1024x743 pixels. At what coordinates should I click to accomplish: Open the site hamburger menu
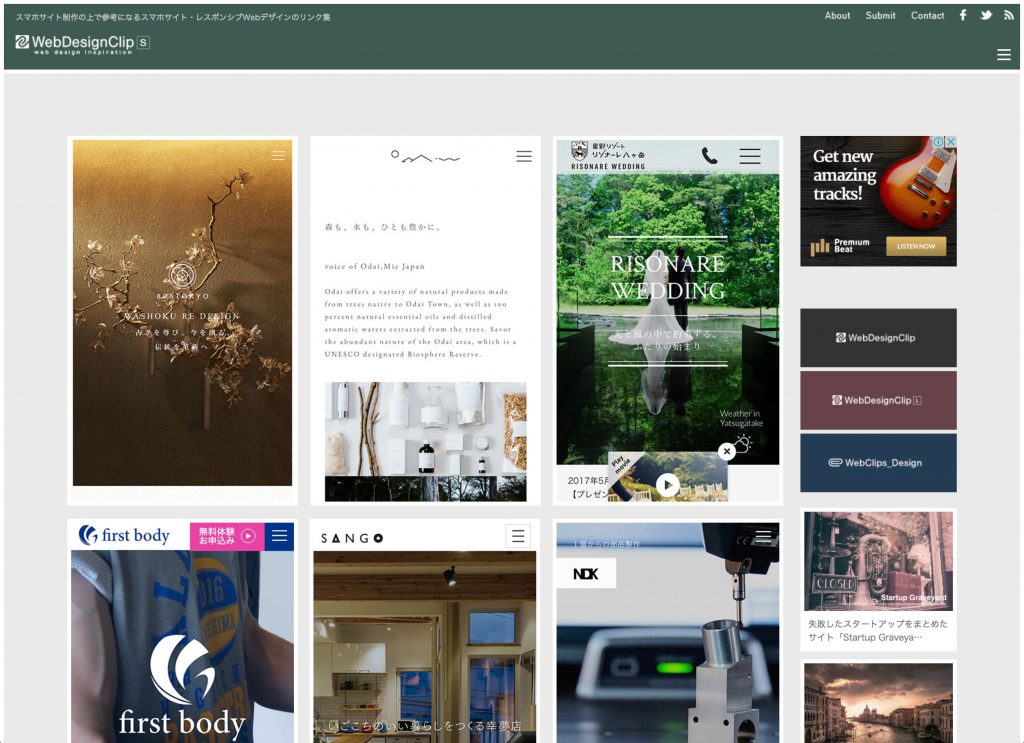[1004, 55]
